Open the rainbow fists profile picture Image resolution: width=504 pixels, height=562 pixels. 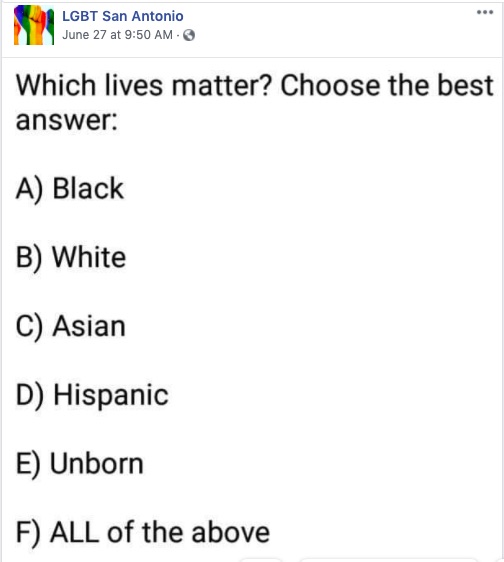click(x=34, y=26)
